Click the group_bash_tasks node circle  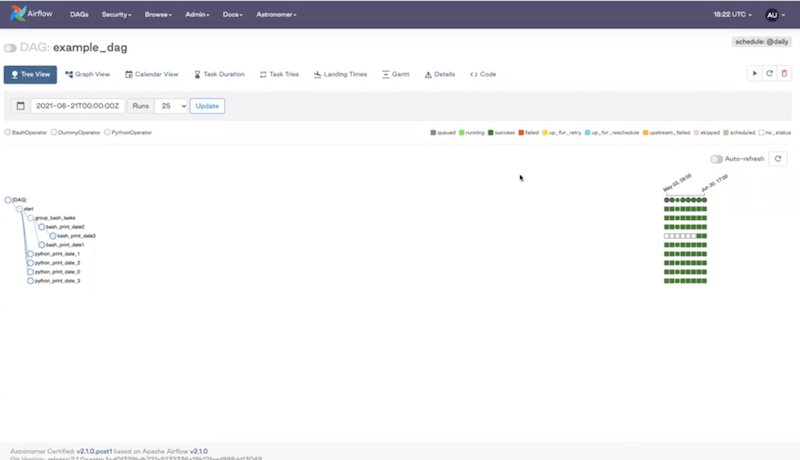click(30, 217)
